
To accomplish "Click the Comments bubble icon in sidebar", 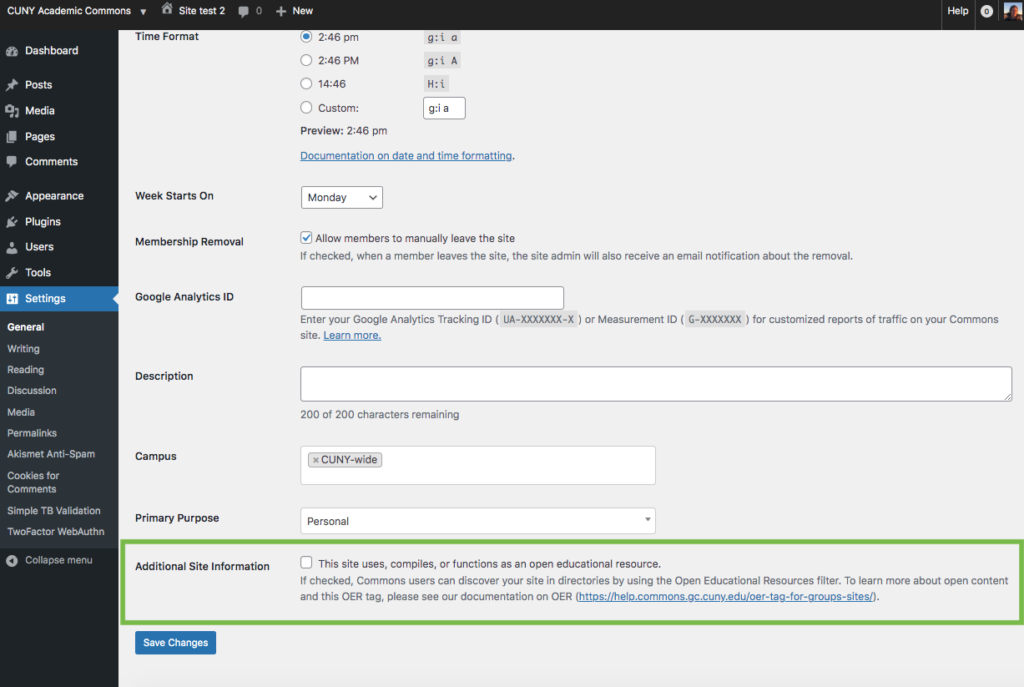I will [12, 162].
